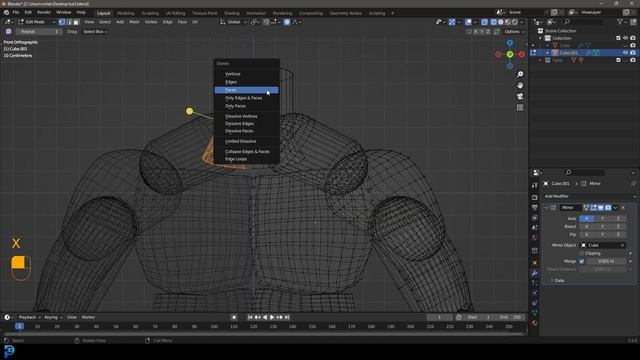Click Collapse Edges & Faces entry
The height and width of the screenshot is (360, 640).
tap(247, 151)
